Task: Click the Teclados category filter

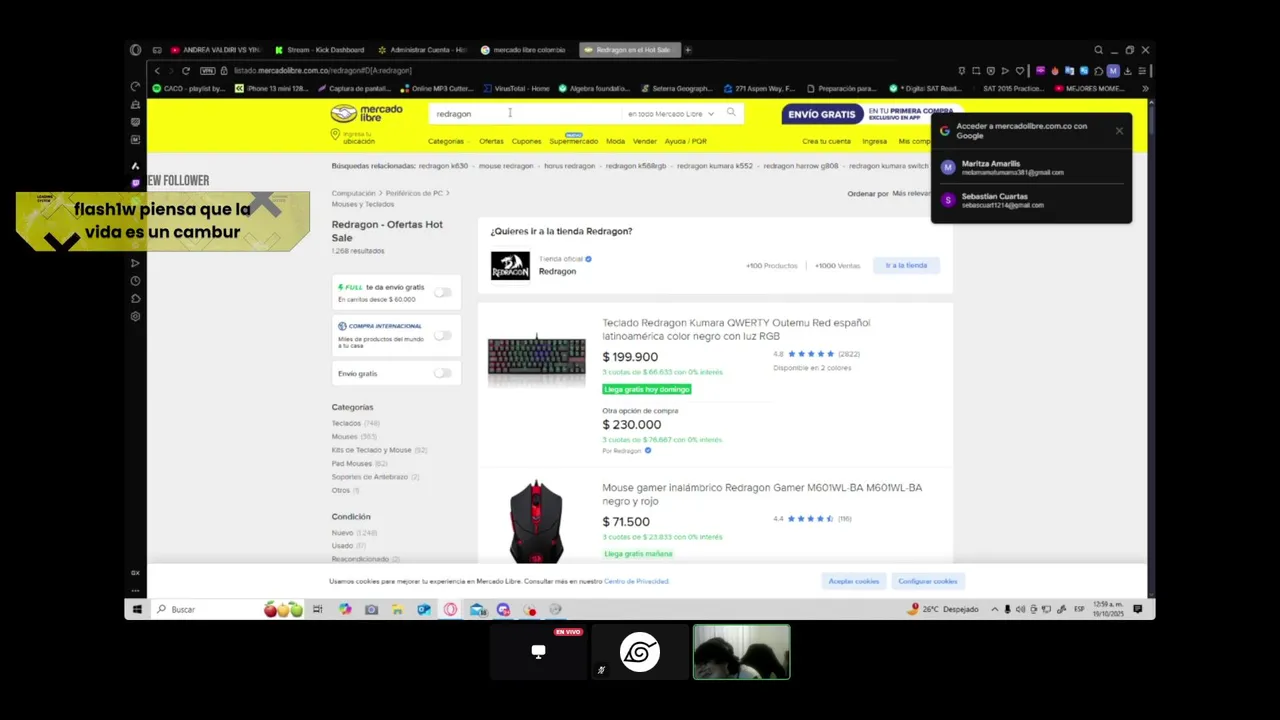Action: click(346, 423)
